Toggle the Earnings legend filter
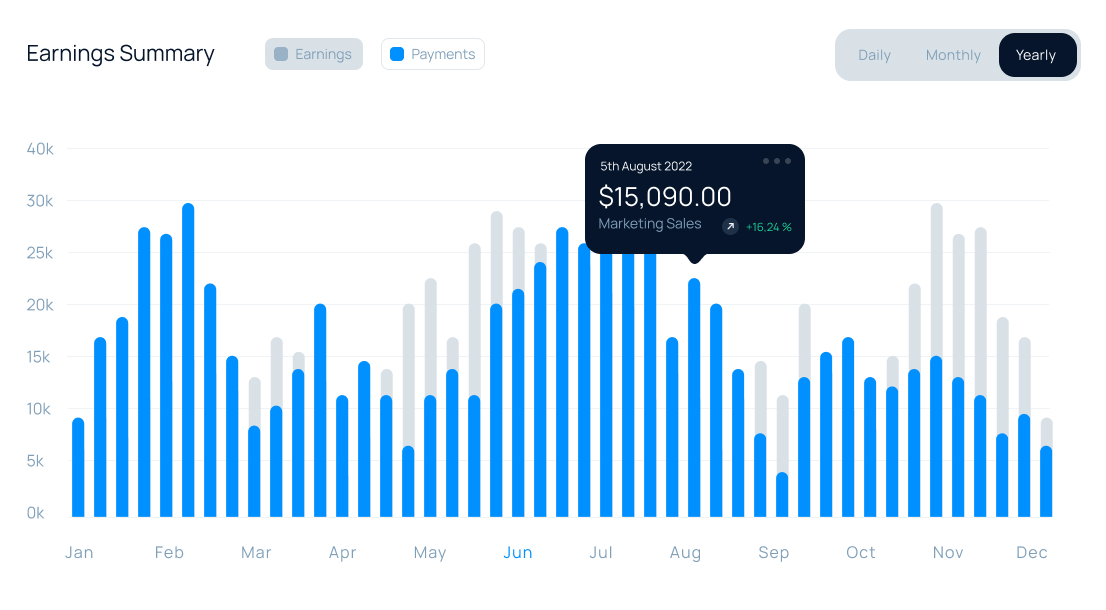The image size is (1106, 610). (x=313, y=54)
